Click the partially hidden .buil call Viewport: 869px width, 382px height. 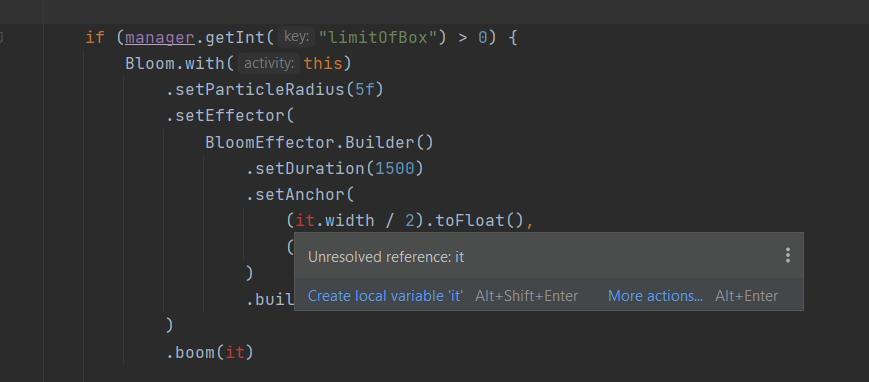point(270,300)
